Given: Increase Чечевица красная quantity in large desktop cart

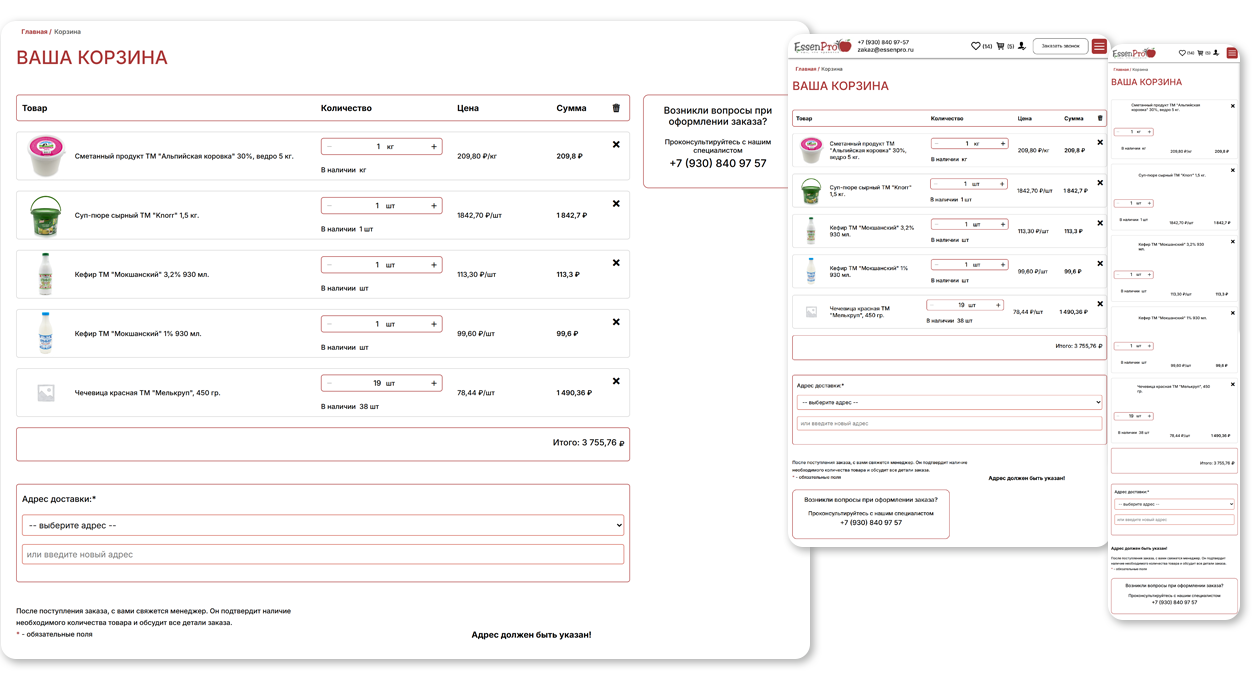Looking at the screenshot, I should pyautogui.click(x=434, y=383).
